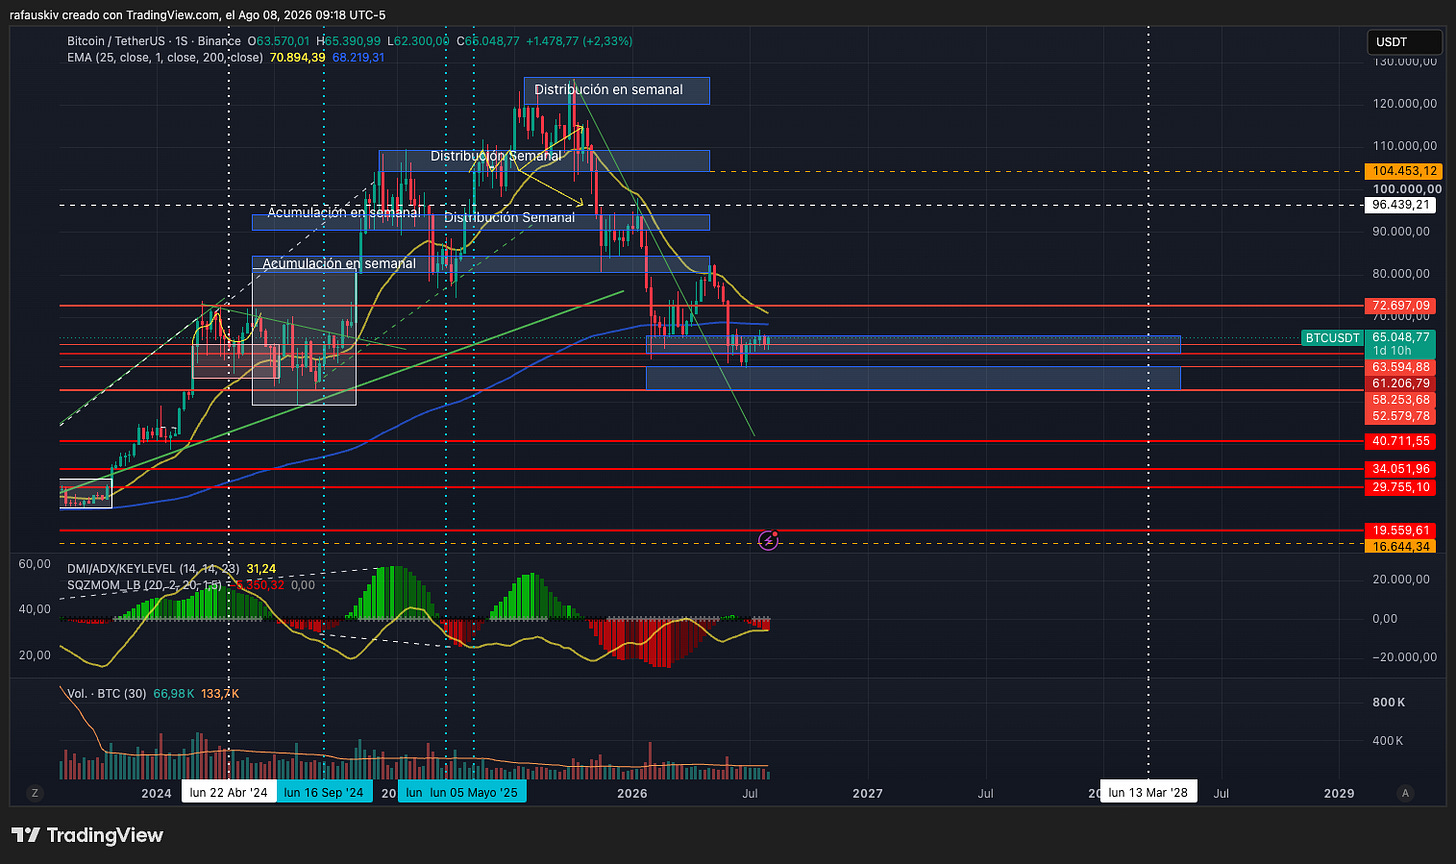This screenshot has height=864, width=1456.
Task: Click the 104.453,12 price label
Action: click(x=1402, y=172)
